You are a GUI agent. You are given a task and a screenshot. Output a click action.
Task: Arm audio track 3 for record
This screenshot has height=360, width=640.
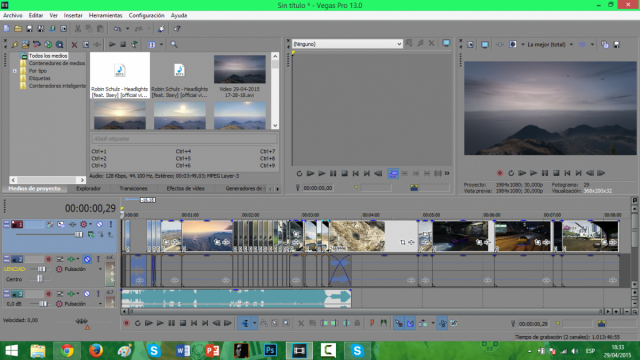coord(49,294)
